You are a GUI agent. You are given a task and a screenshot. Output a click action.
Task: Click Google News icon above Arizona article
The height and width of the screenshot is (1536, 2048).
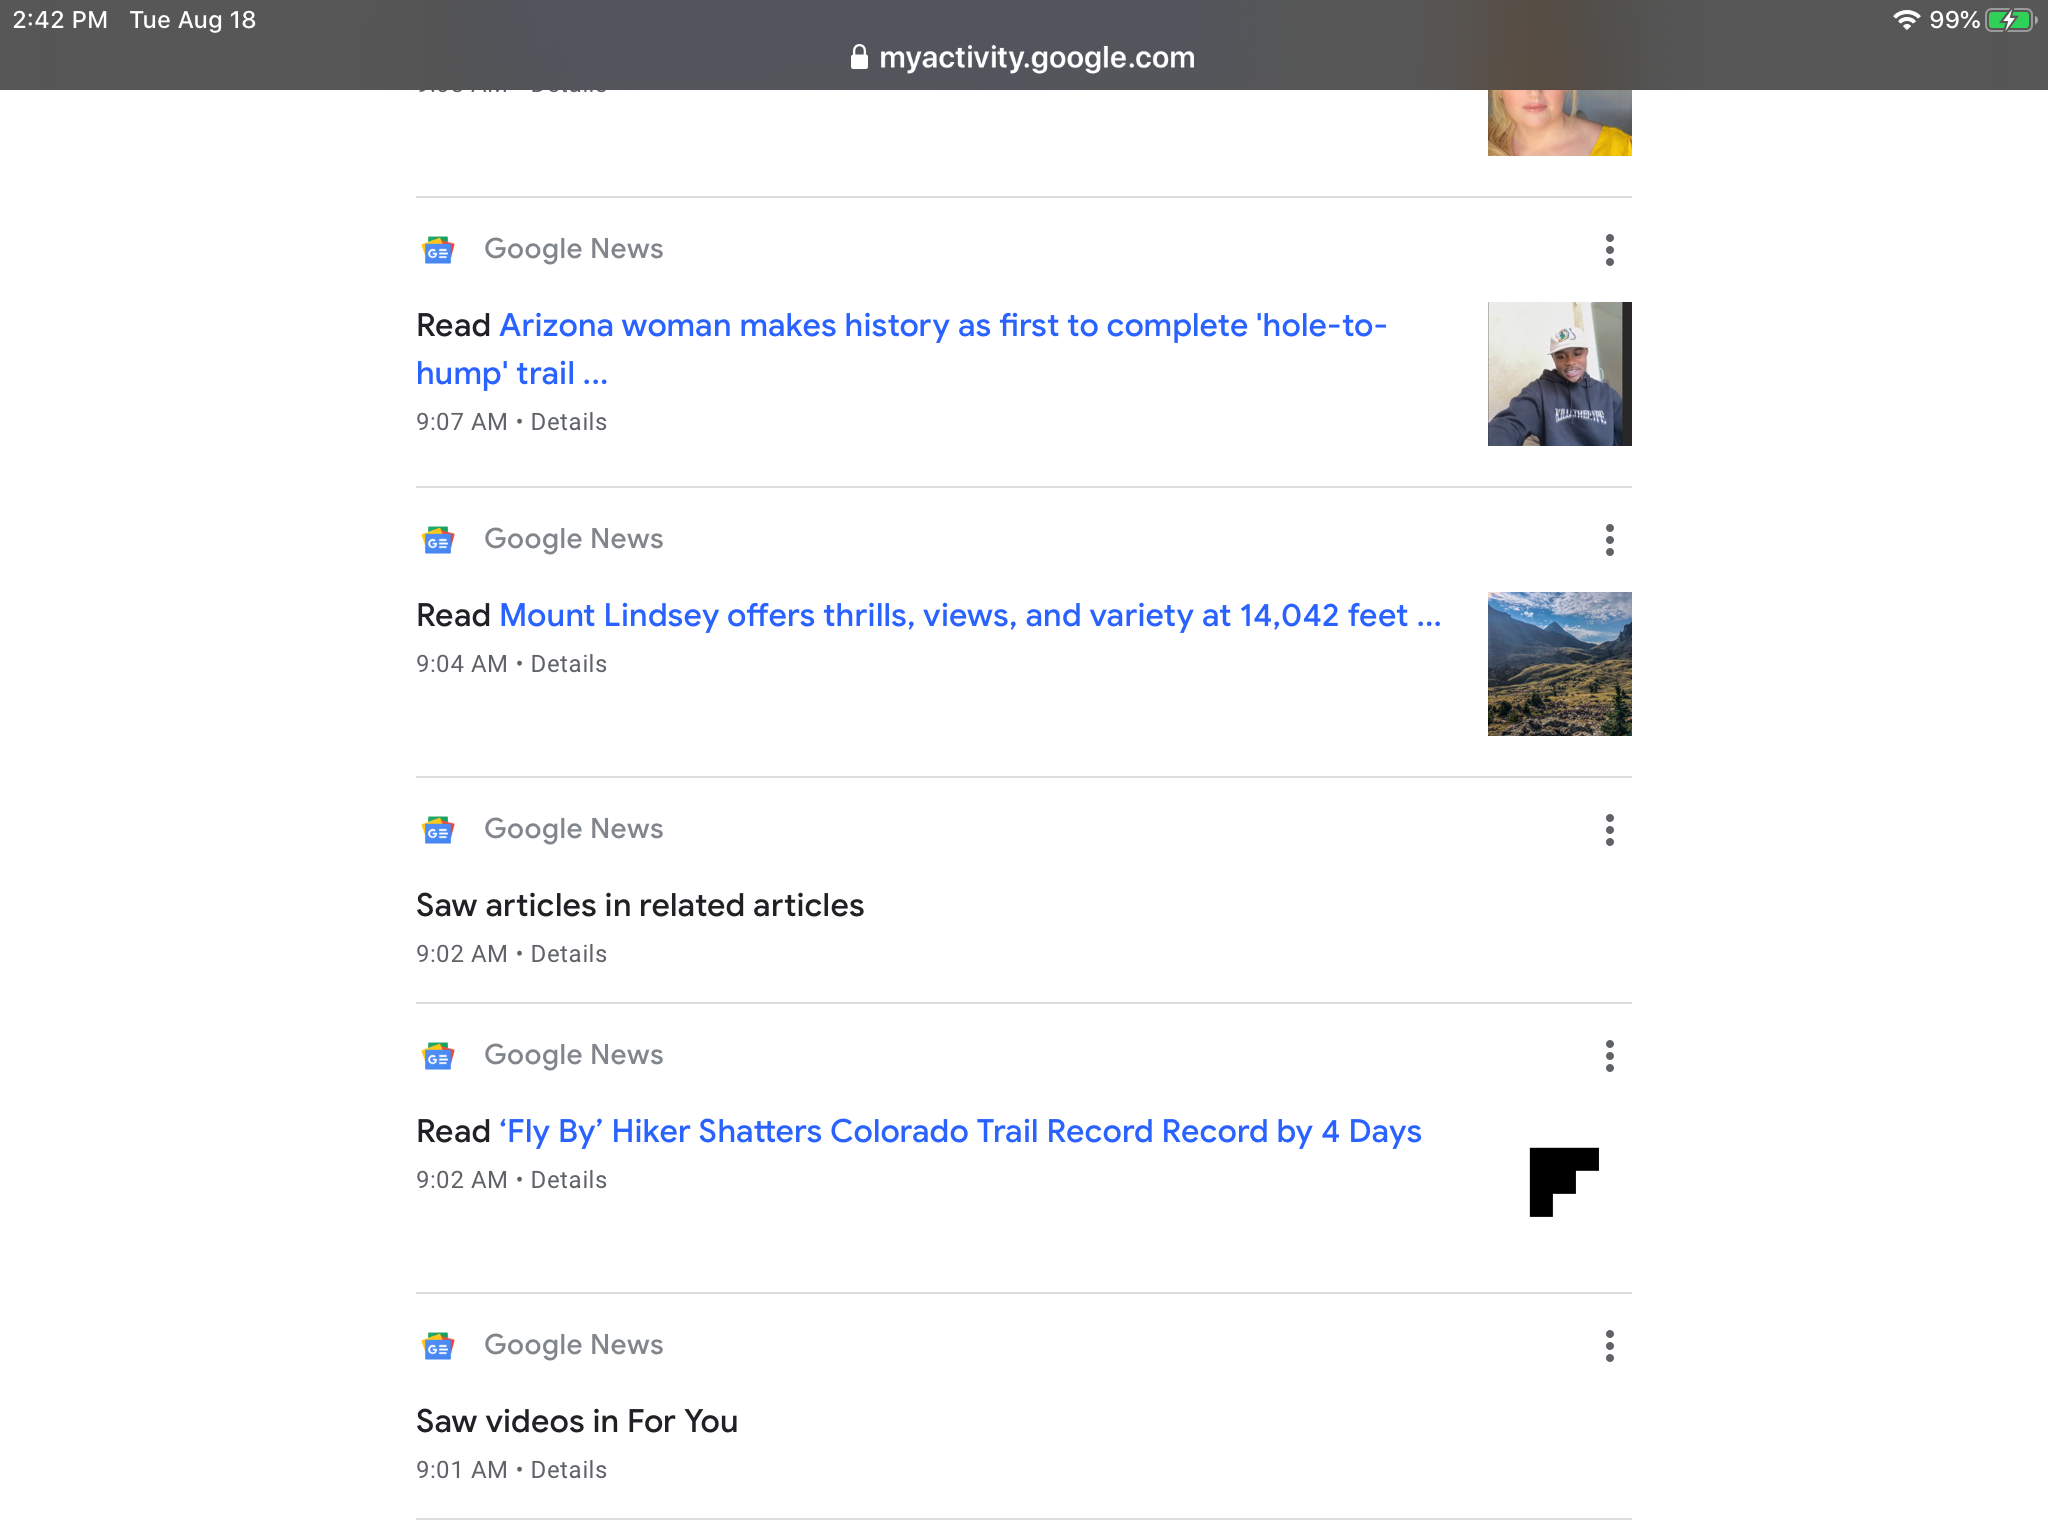point(438,250)
